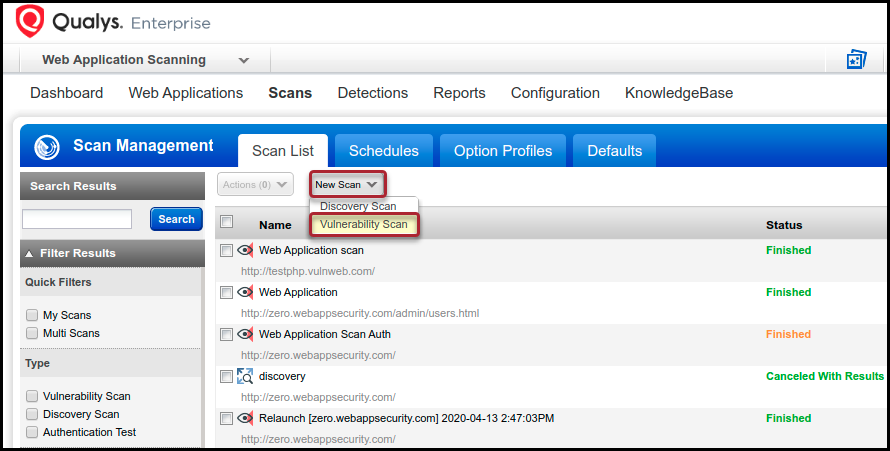Filter by Vulnerability Scan type checkbox

coord(32,396)
